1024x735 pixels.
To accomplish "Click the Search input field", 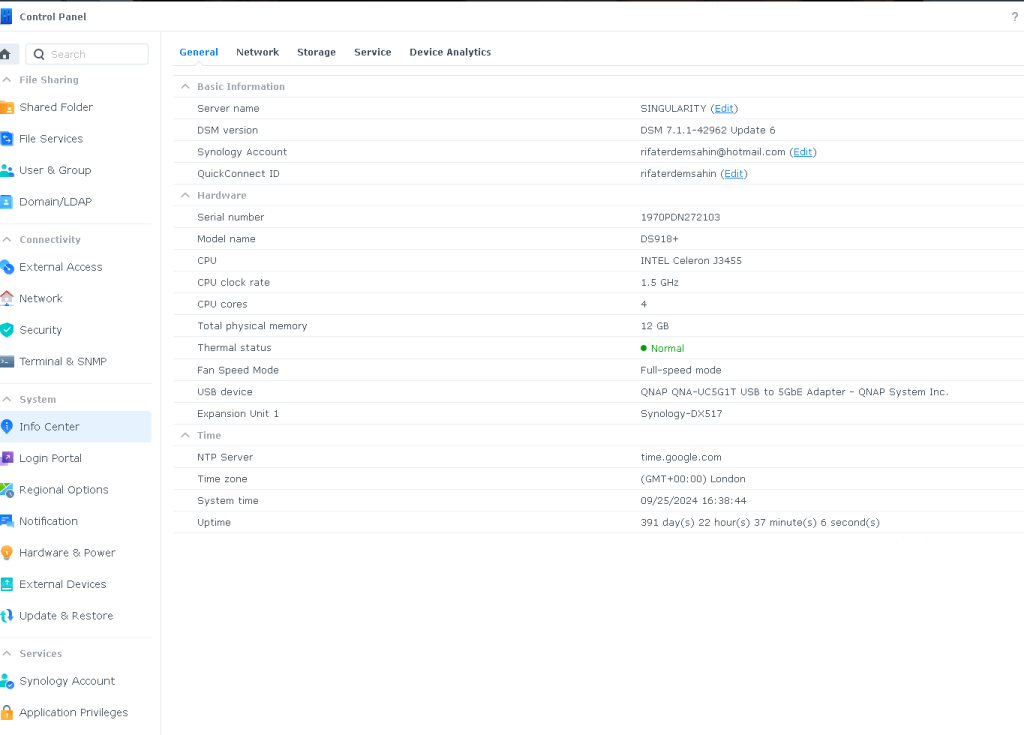I will (87, 54).
